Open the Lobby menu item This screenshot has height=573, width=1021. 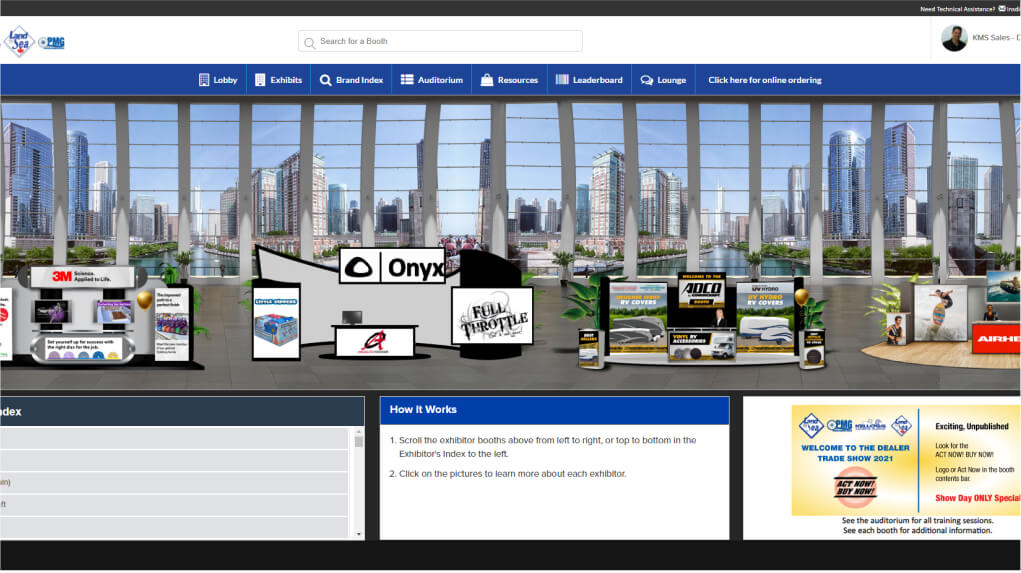pos(217,80)
